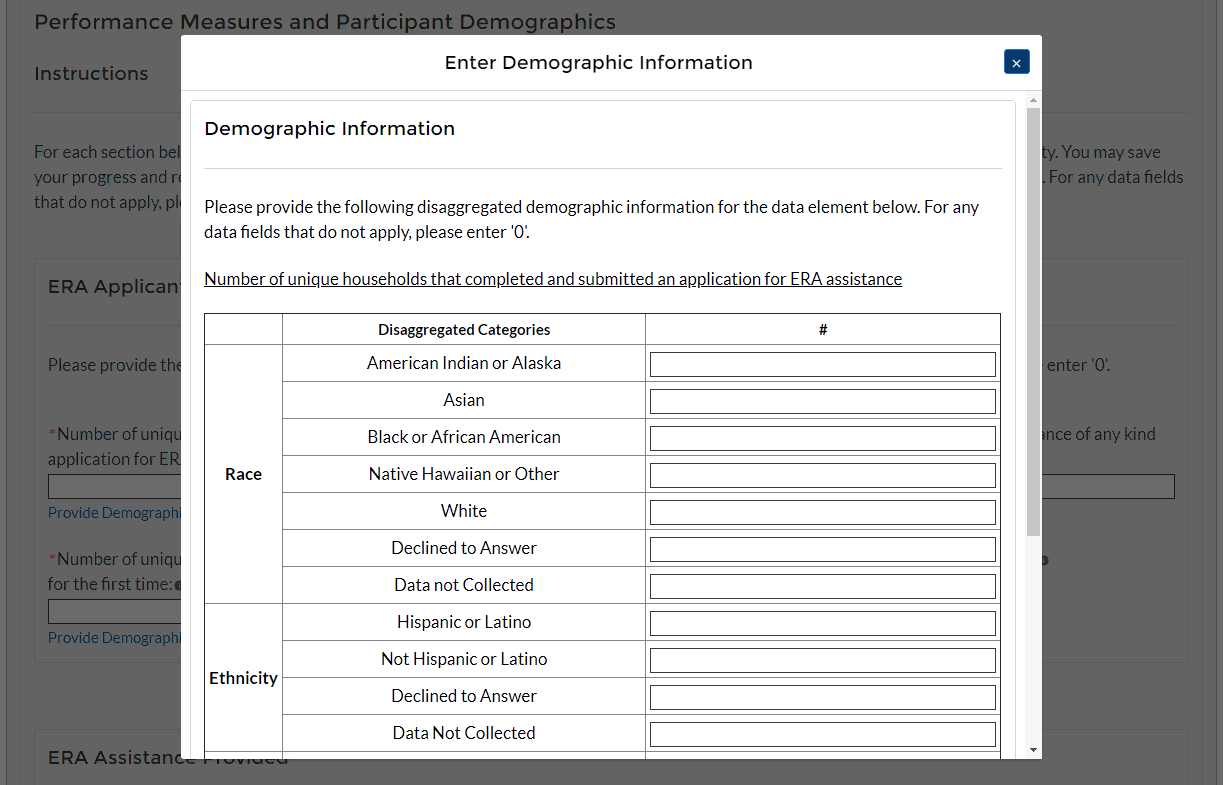Screen dimensions: 1223x785
Task: Click Race Declined to Answer input field
Action: click(x=822, y=549)
